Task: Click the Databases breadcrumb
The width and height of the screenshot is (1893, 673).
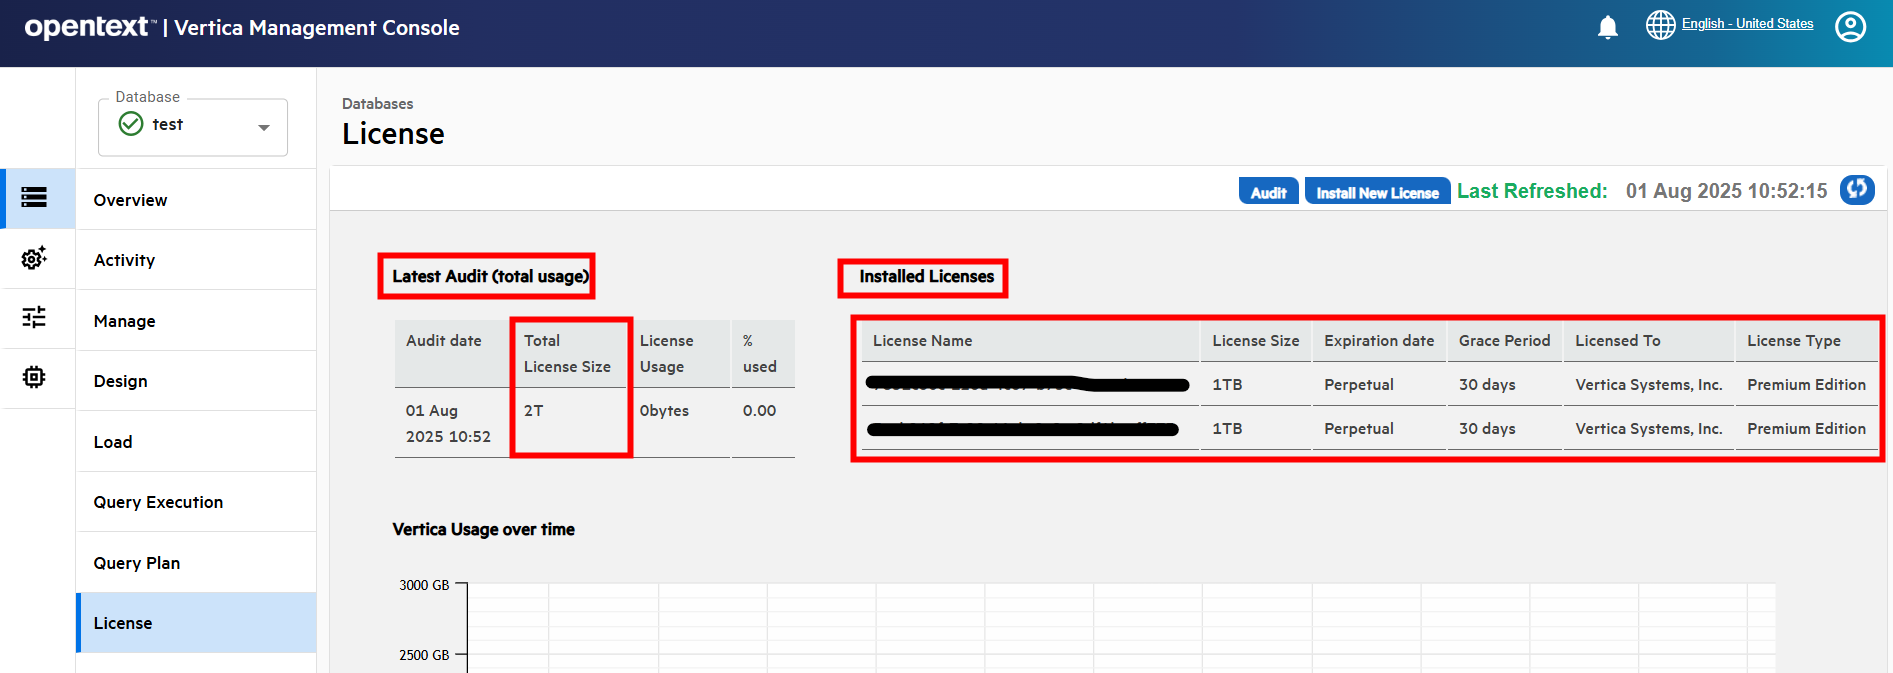Action: (x=377, y=104)
